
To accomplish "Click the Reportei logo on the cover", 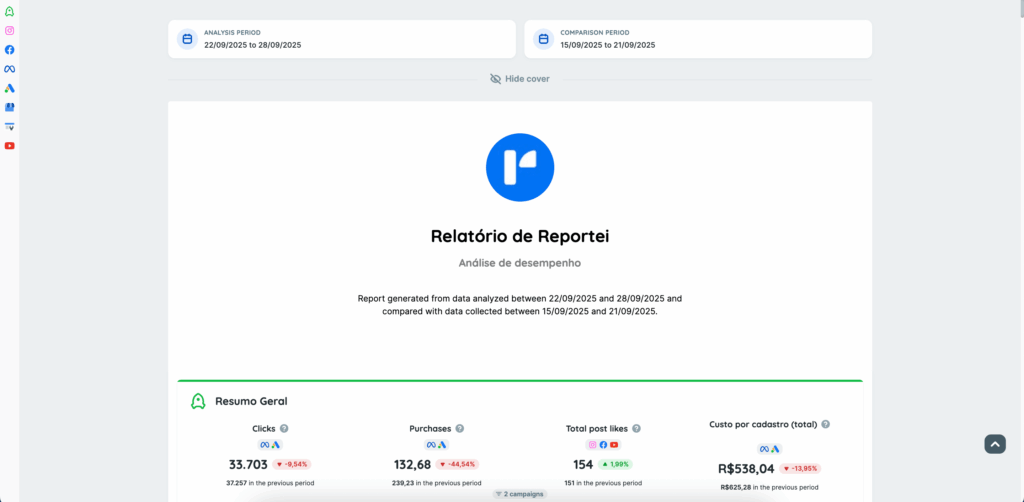I will point(519,168).
